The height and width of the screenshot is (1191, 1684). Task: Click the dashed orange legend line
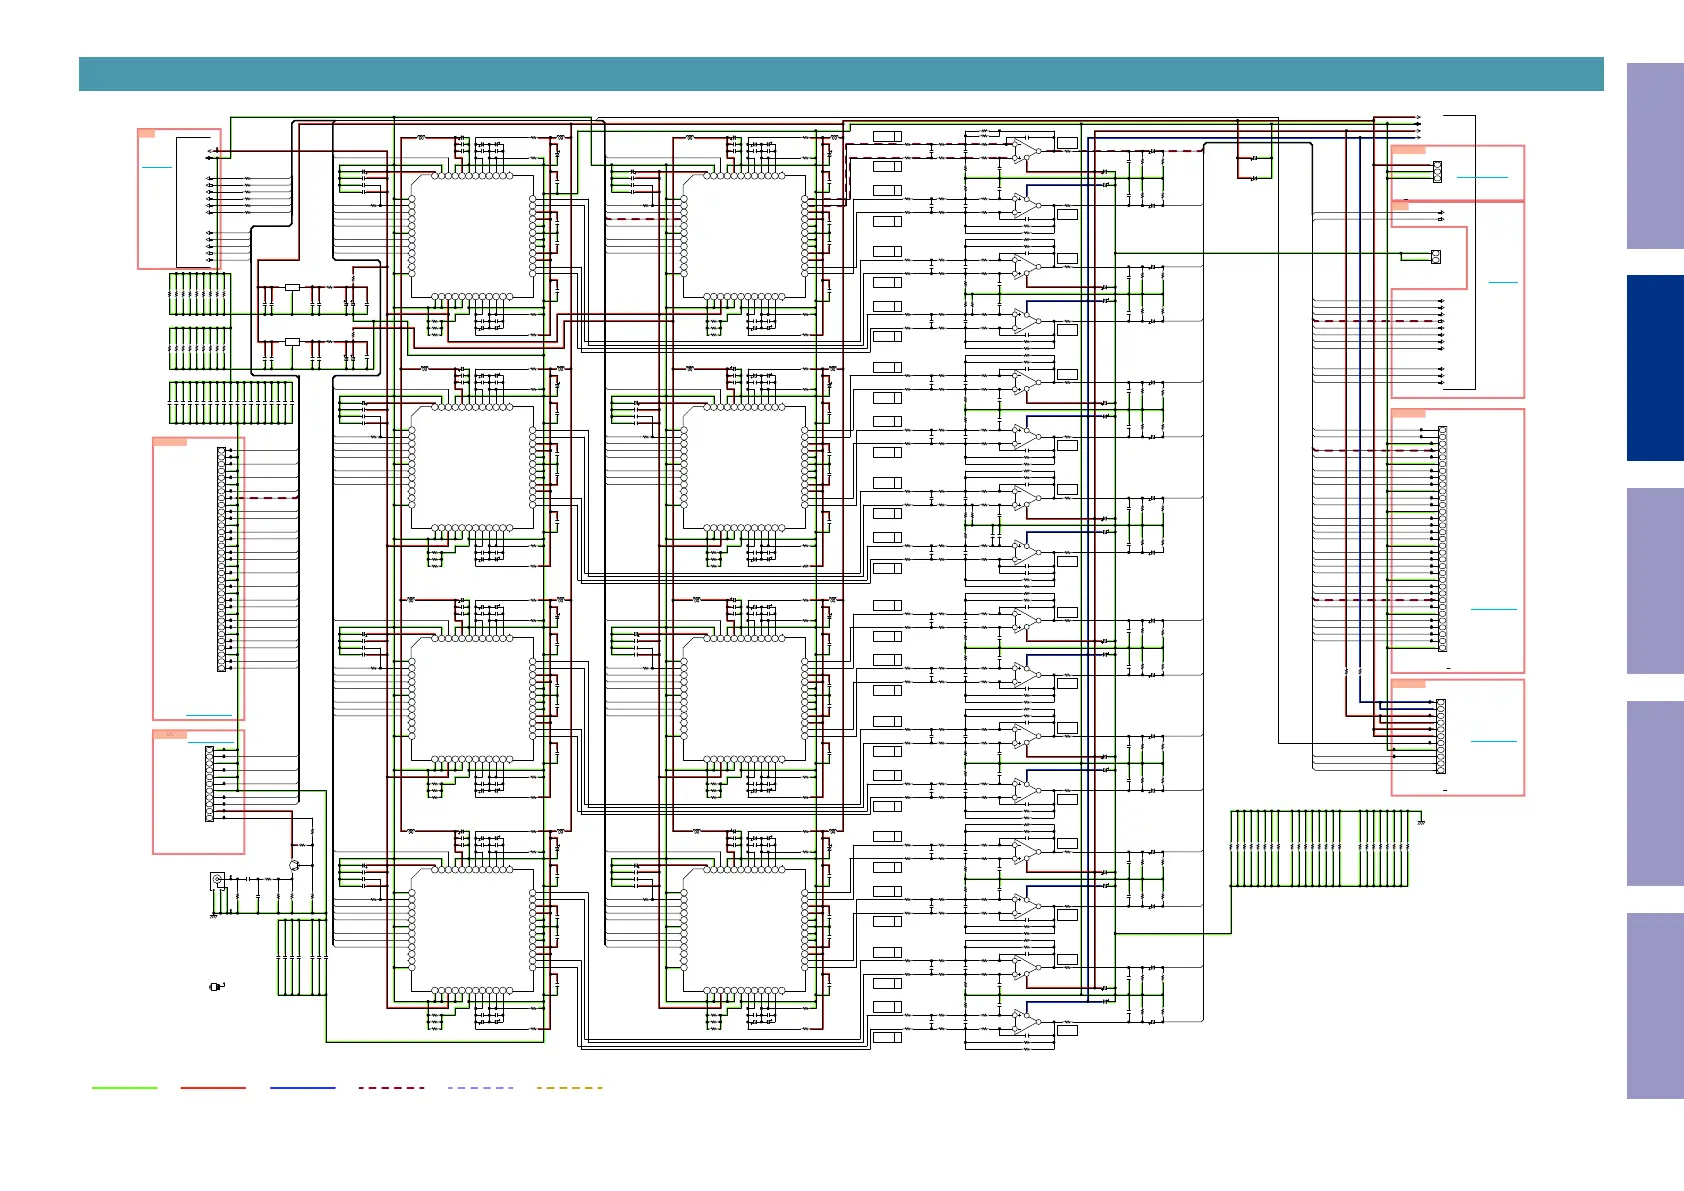coord(569,1088)
